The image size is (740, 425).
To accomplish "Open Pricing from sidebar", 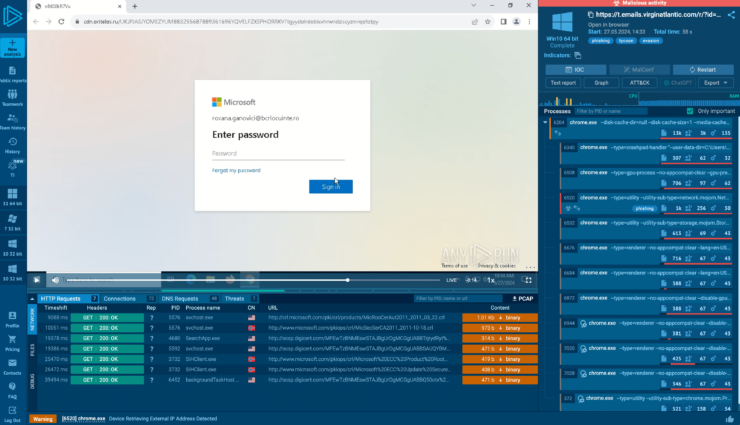I will [12, 343].
